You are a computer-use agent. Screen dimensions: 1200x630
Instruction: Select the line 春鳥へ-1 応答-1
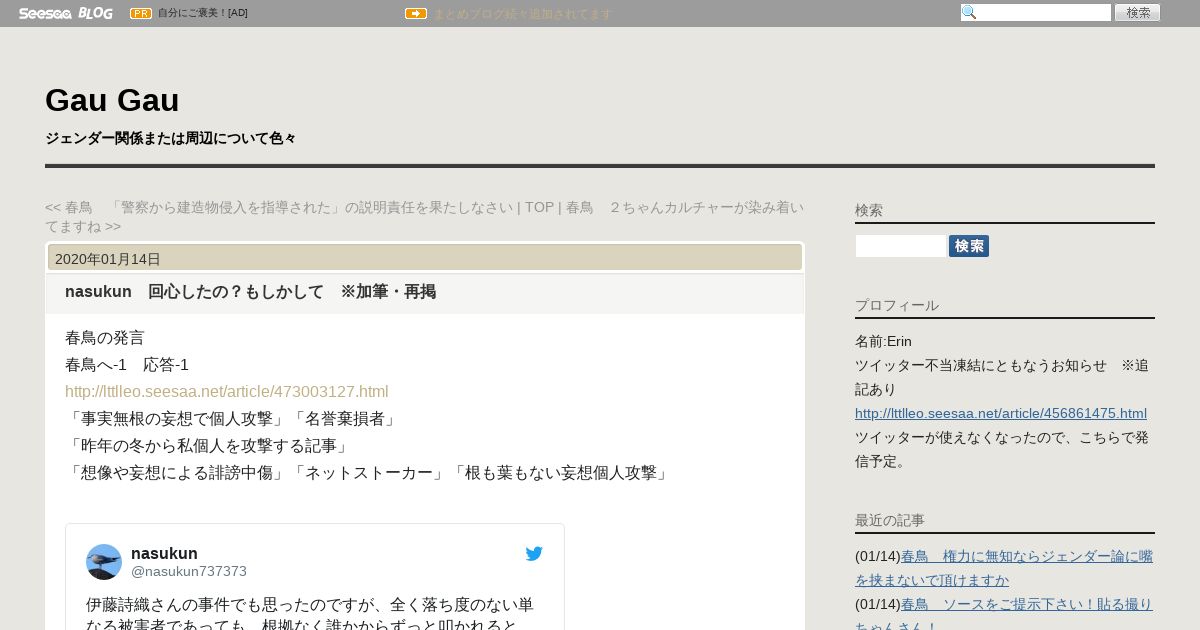click(127, 364)
